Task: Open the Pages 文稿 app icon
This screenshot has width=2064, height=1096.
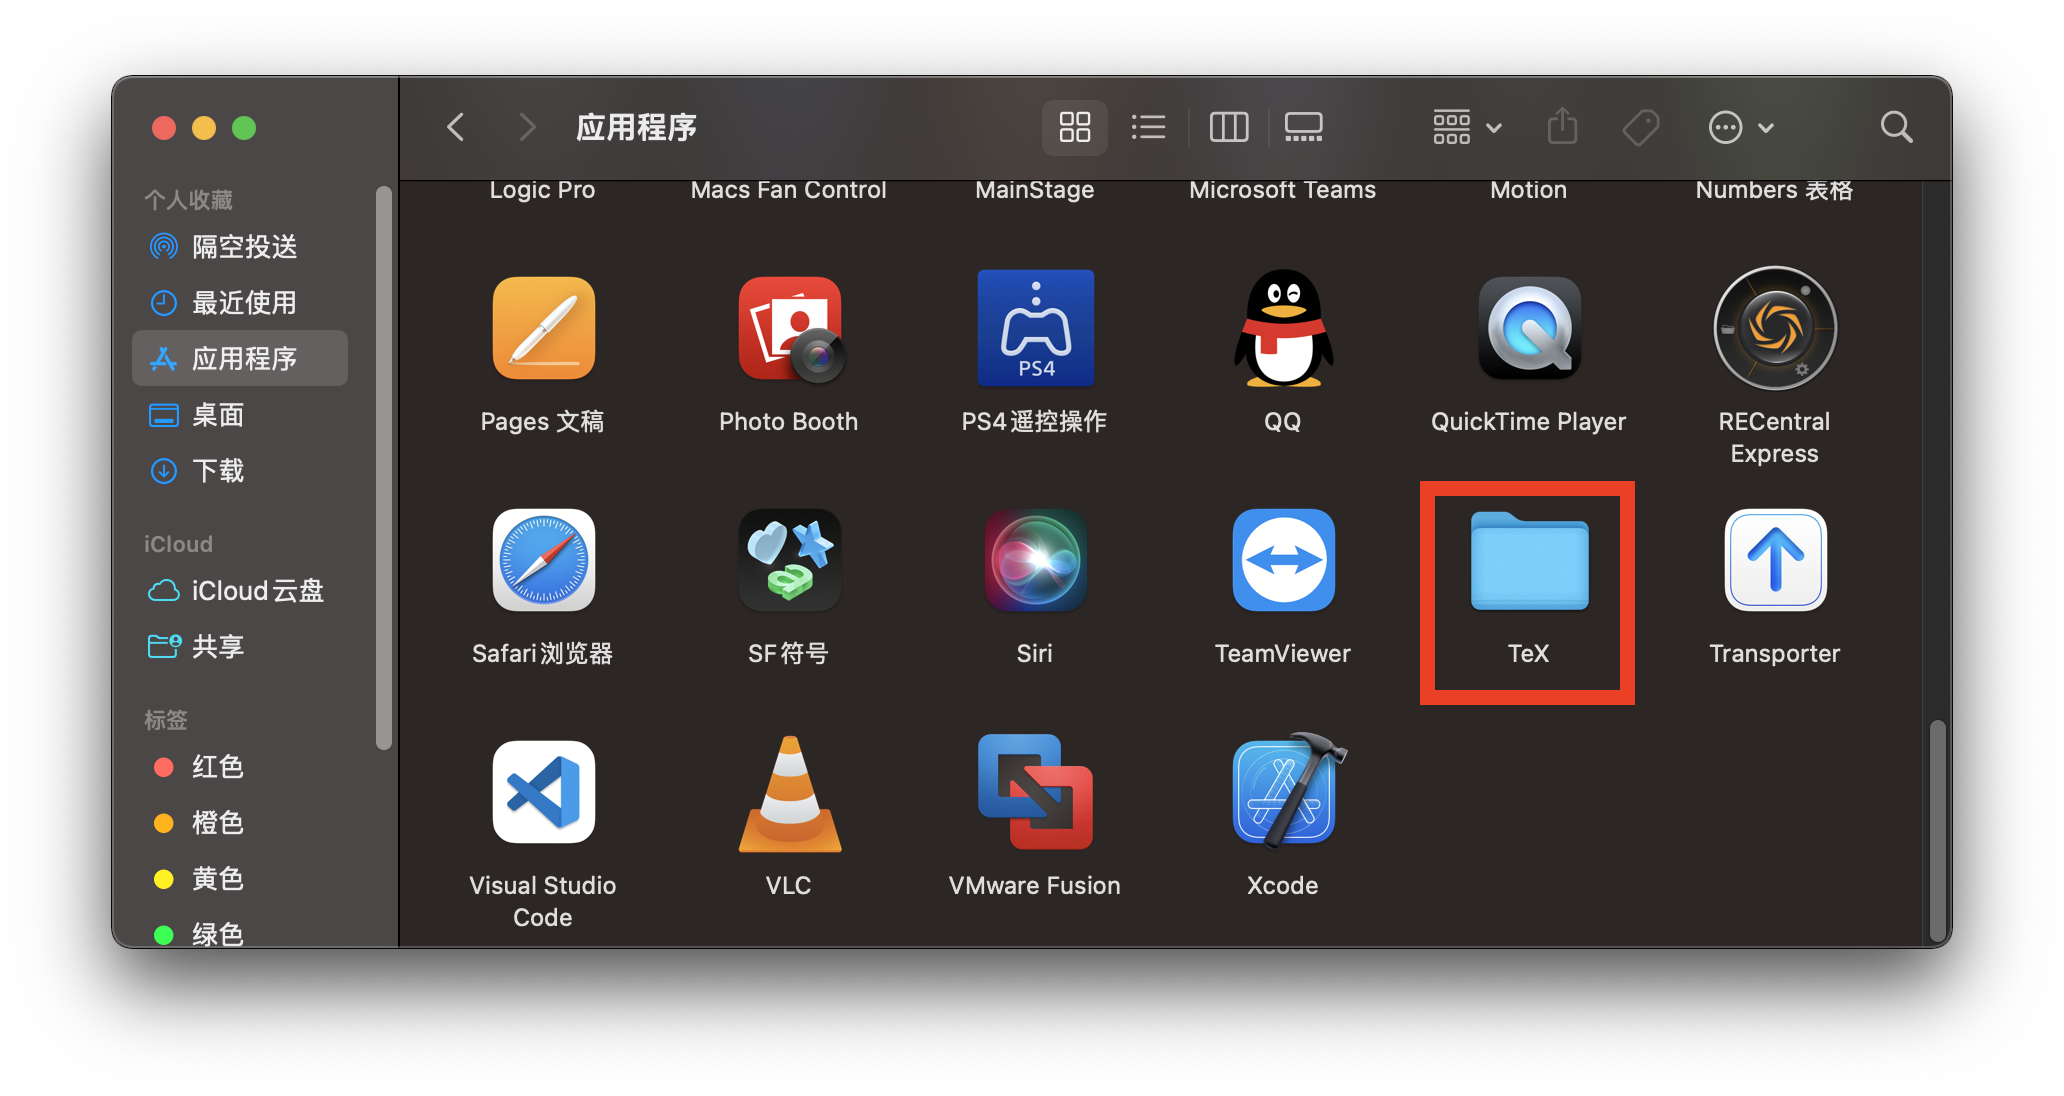Action: 543,328
